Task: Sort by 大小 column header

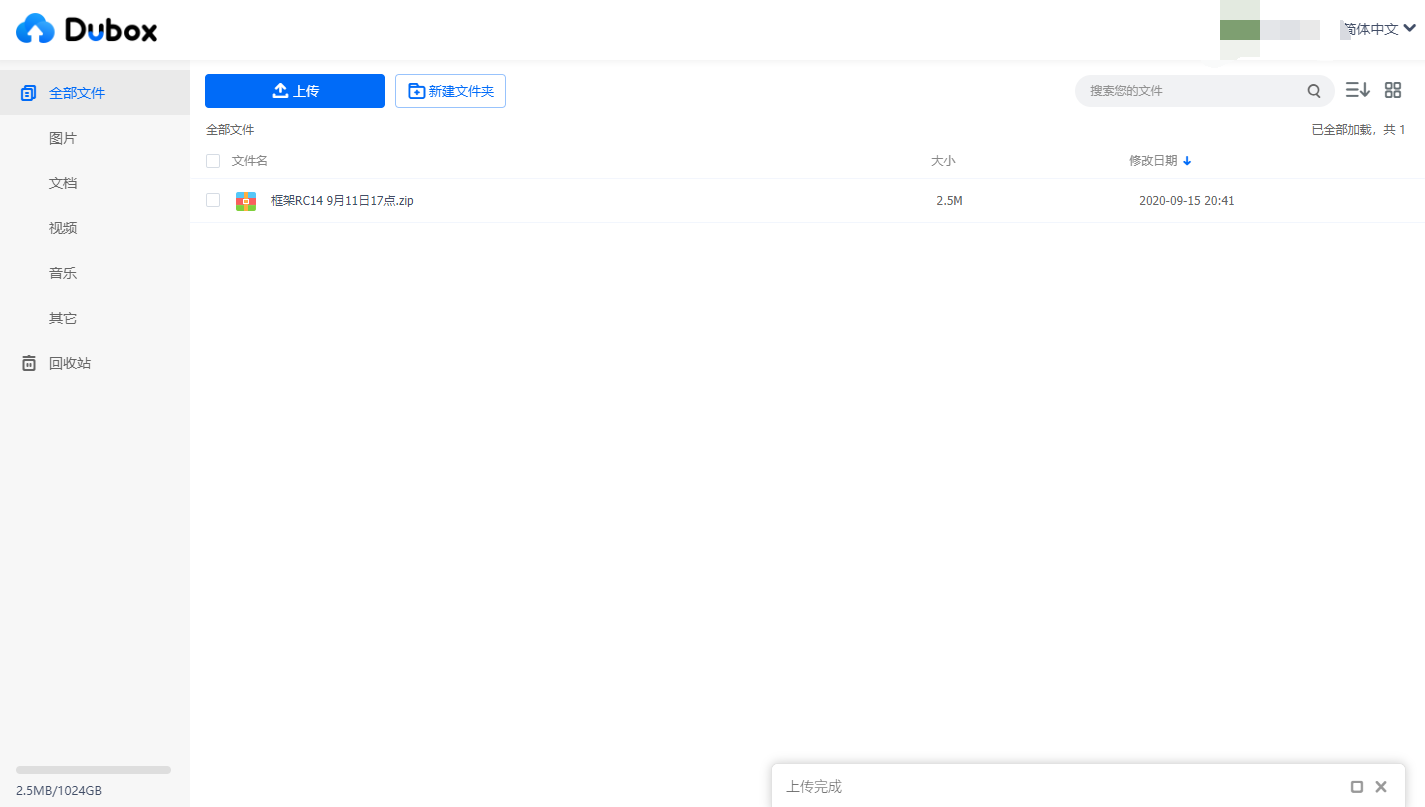Action: point(943,161)
